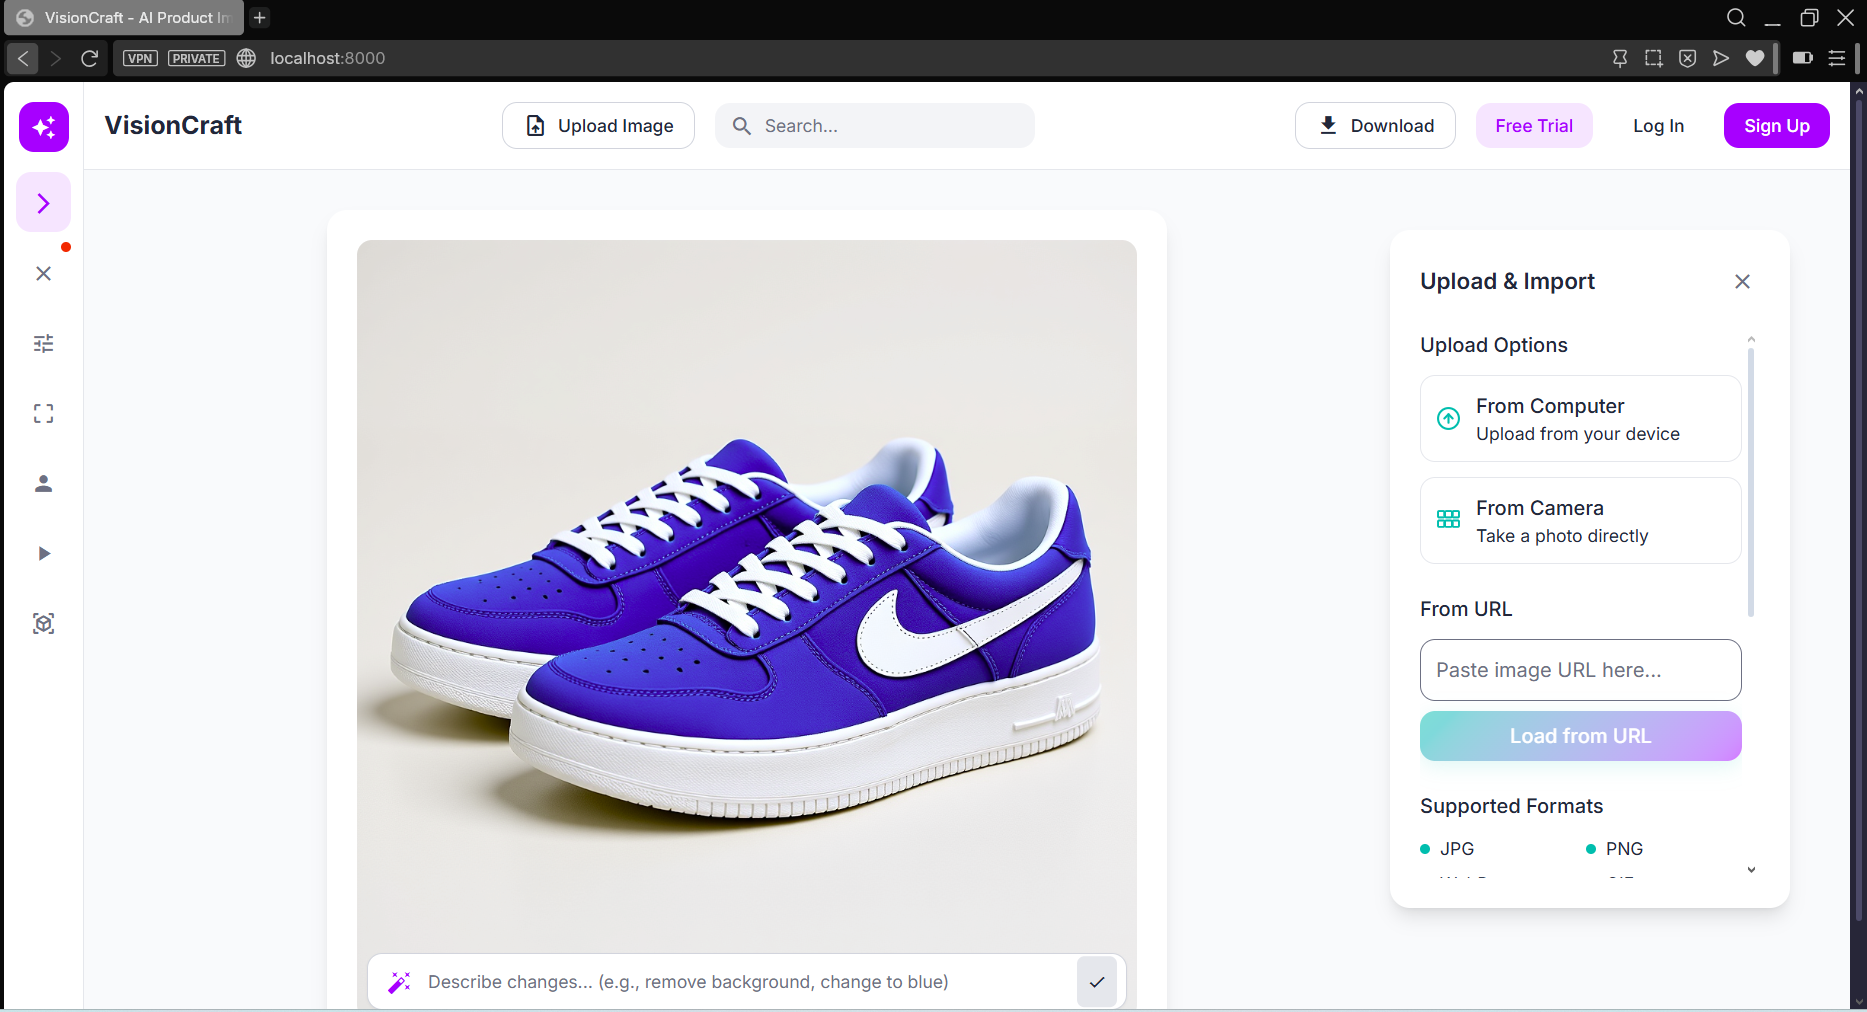Viewport: 1867px width, 1012px height.
Task: Close the Upload & Import panel
Action: [x=1742, y=282]
